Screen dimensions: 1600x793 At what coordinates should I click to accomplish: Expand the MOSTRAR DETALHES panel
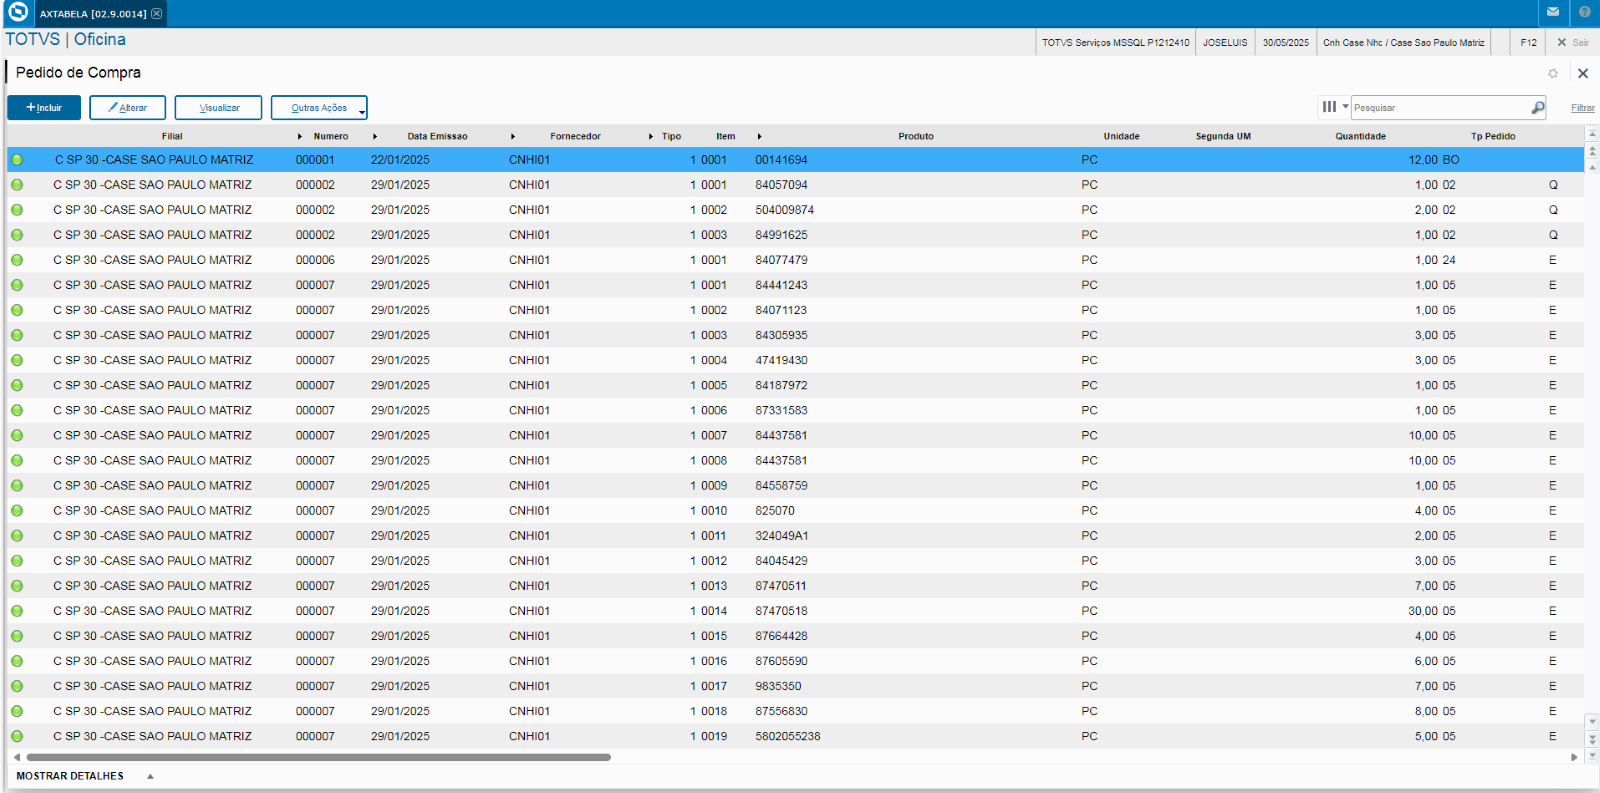tap(85, 776)
